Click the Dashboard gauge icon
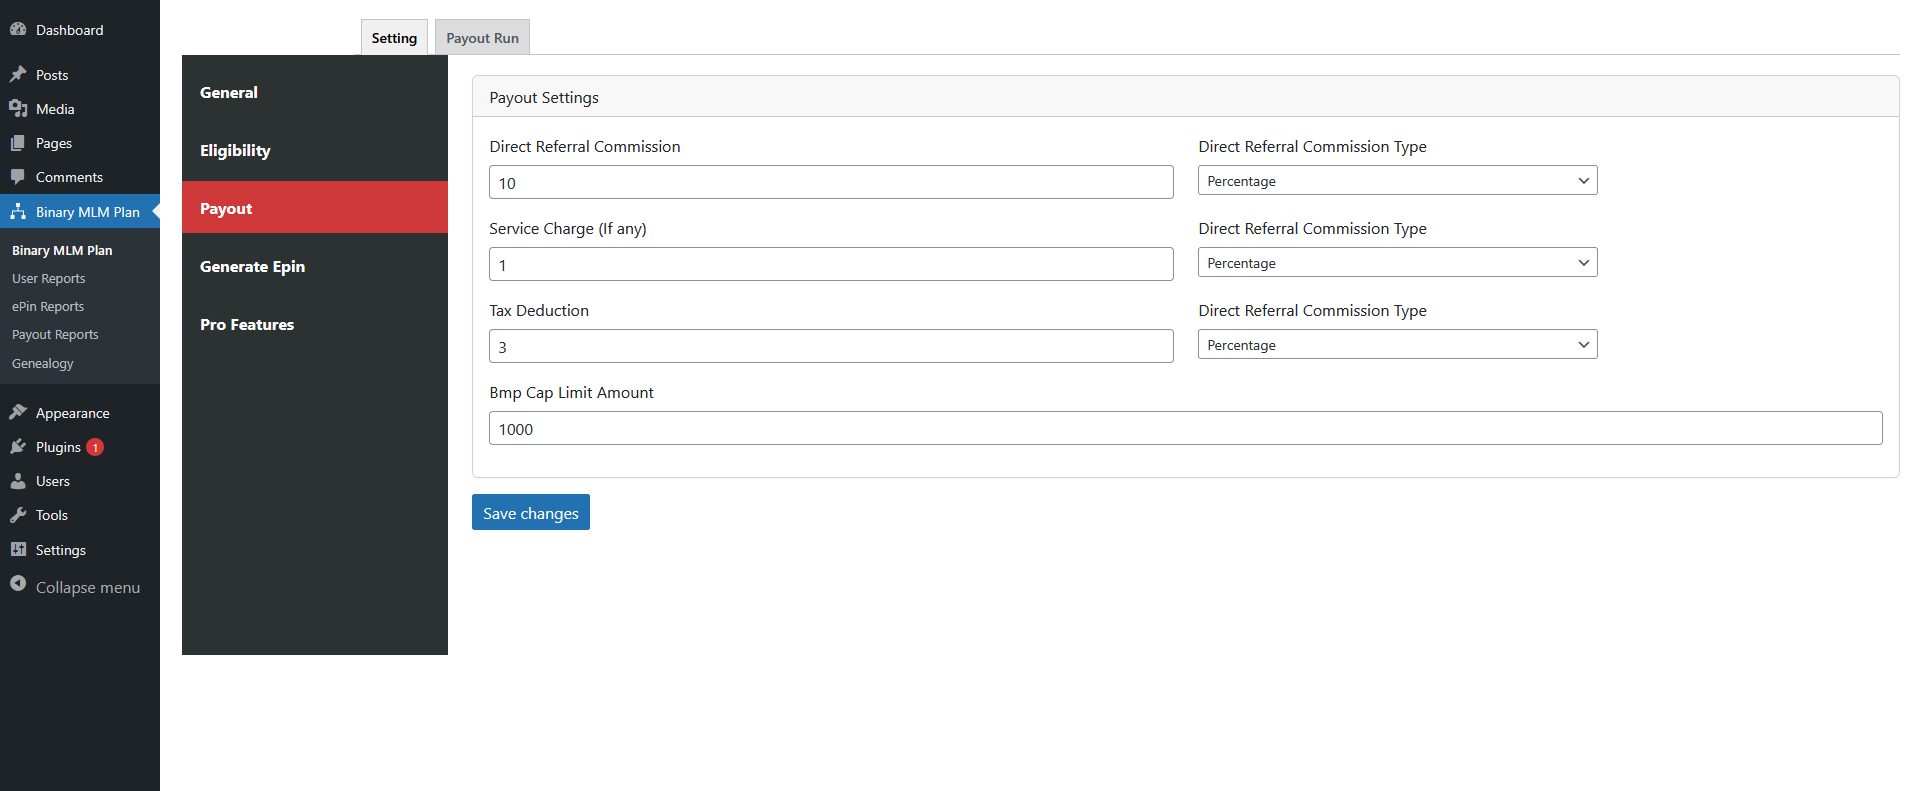Image resolution: width=1914 pixels, height=791 pixels. click(x=18, y=29)
